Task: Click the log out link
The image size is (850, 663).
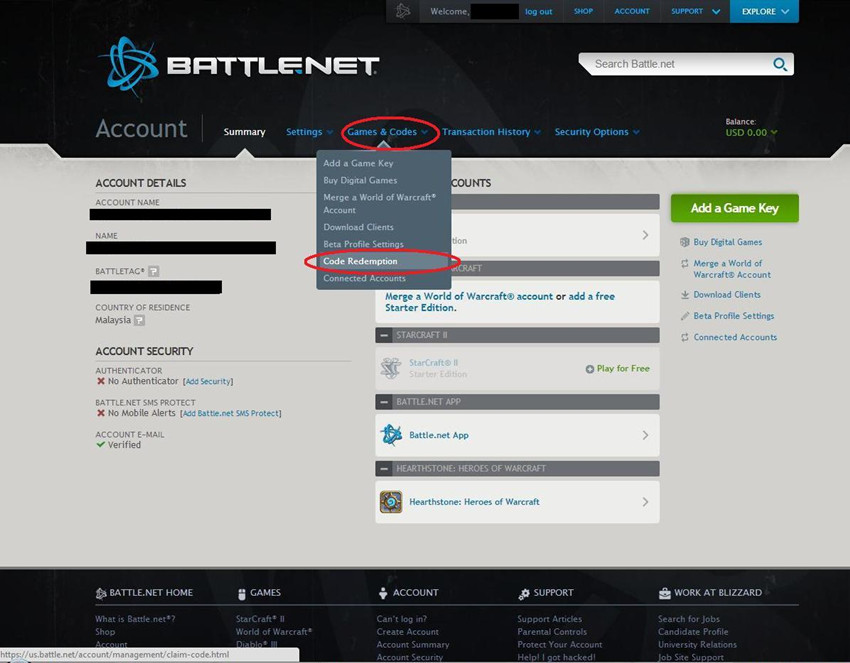Action: click(x=538, y=12)
